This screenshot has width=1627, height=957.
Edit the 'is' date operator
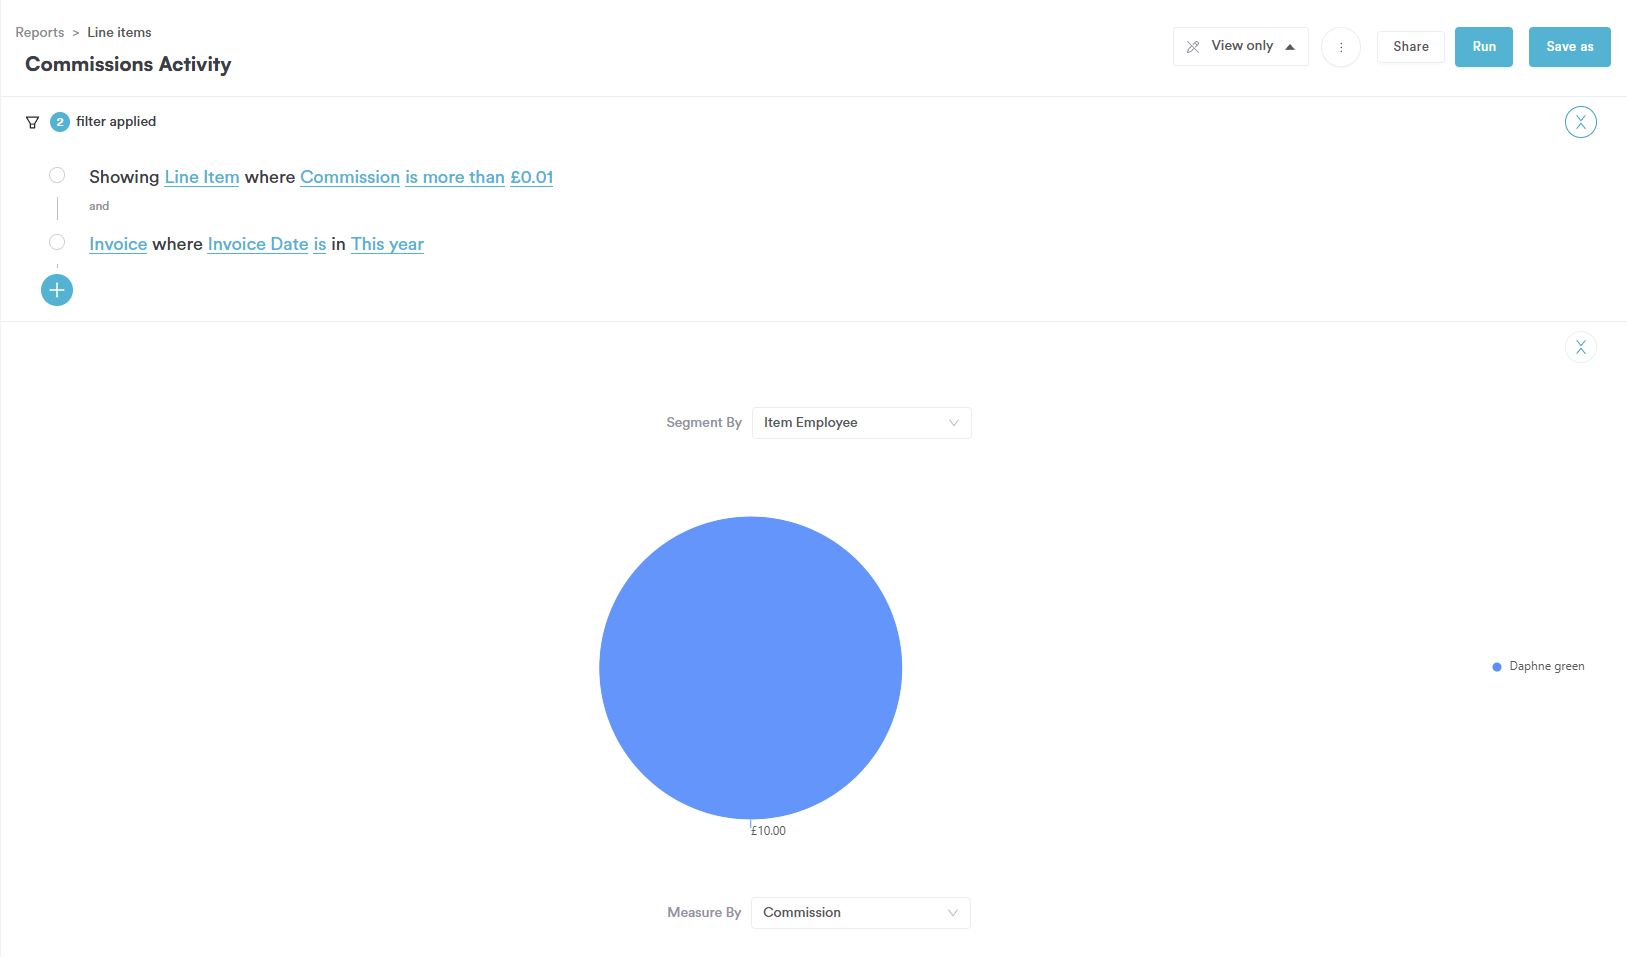click(320, 244)
